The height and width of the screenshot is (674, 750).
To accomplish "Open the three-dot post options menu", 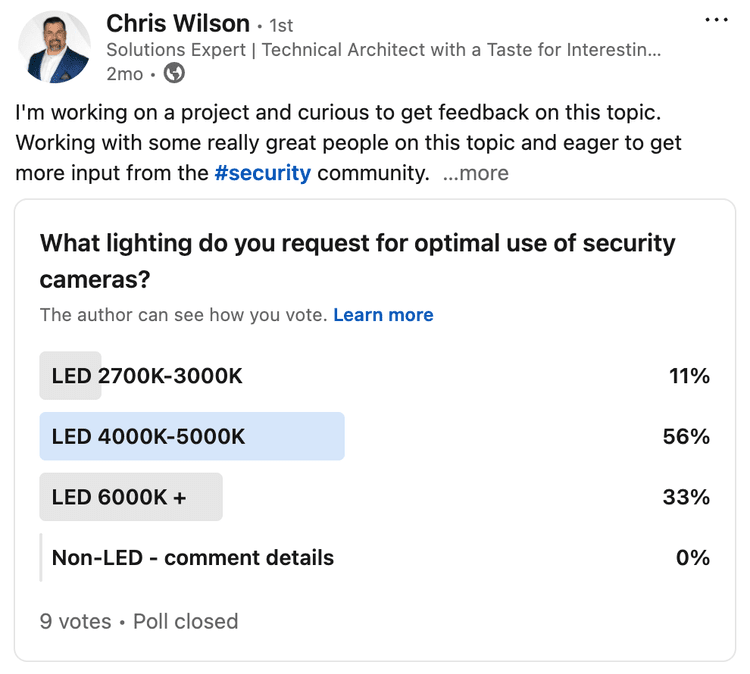I will coord(716,20).
